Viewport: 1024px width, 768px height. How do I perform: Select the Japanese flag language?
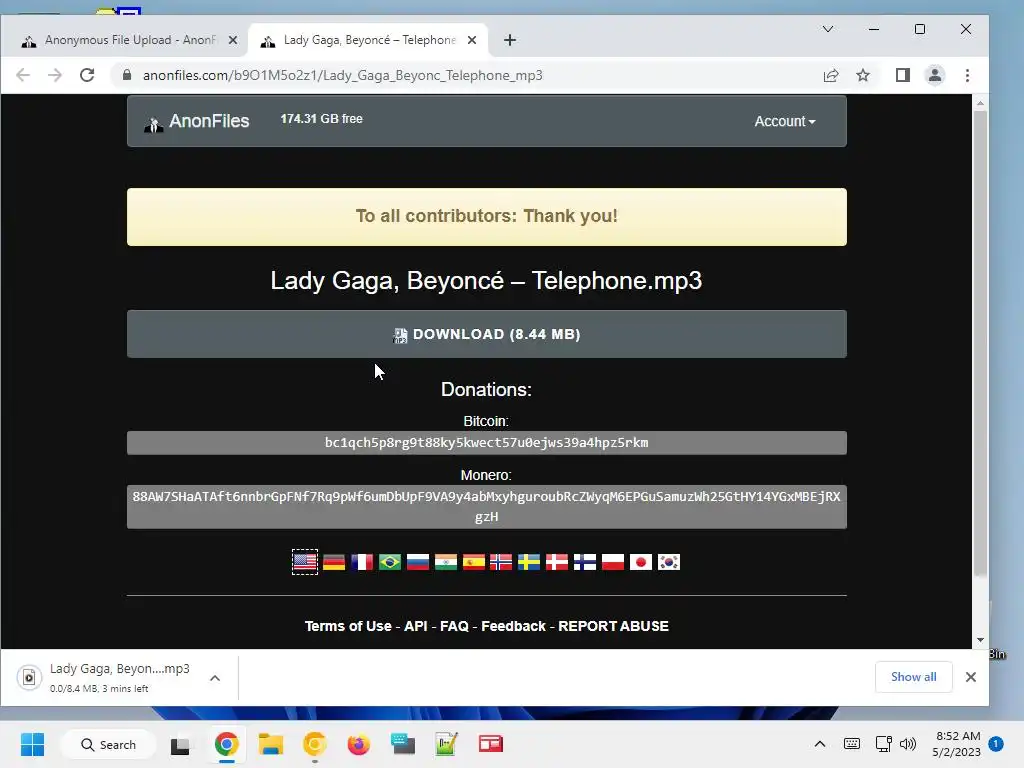click(x=641, y=562)
